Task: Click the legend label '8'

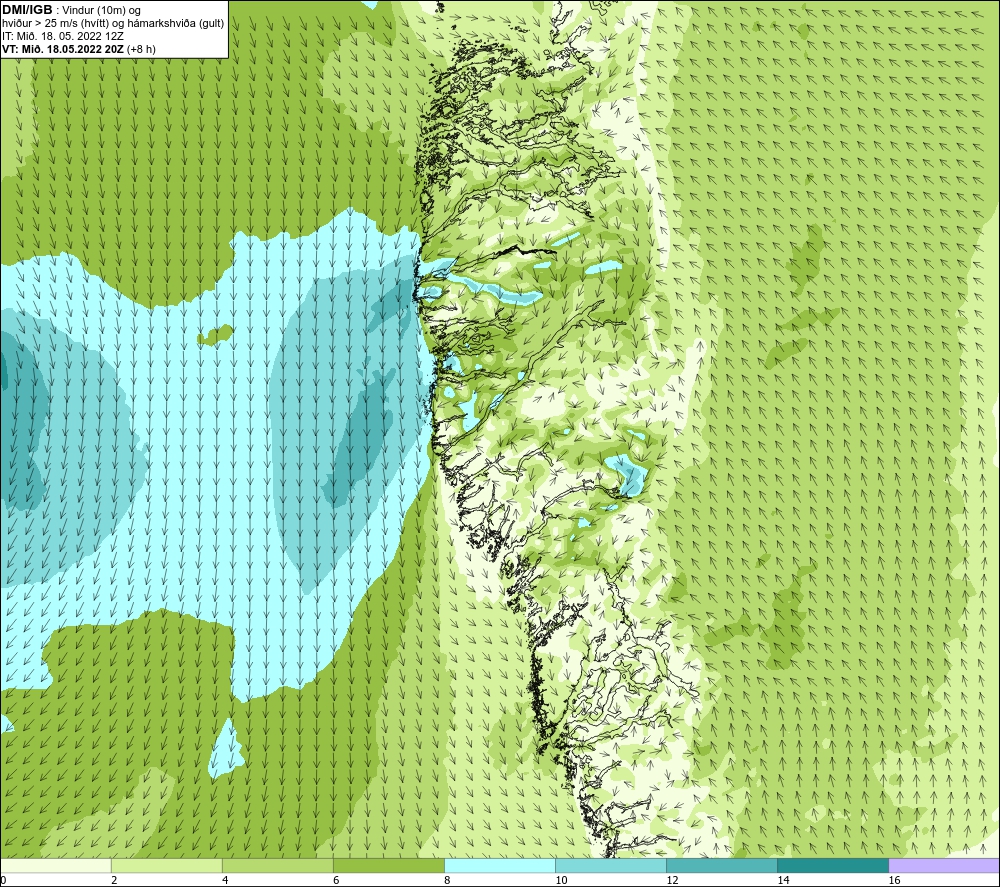Action: (x=447, y=880)
